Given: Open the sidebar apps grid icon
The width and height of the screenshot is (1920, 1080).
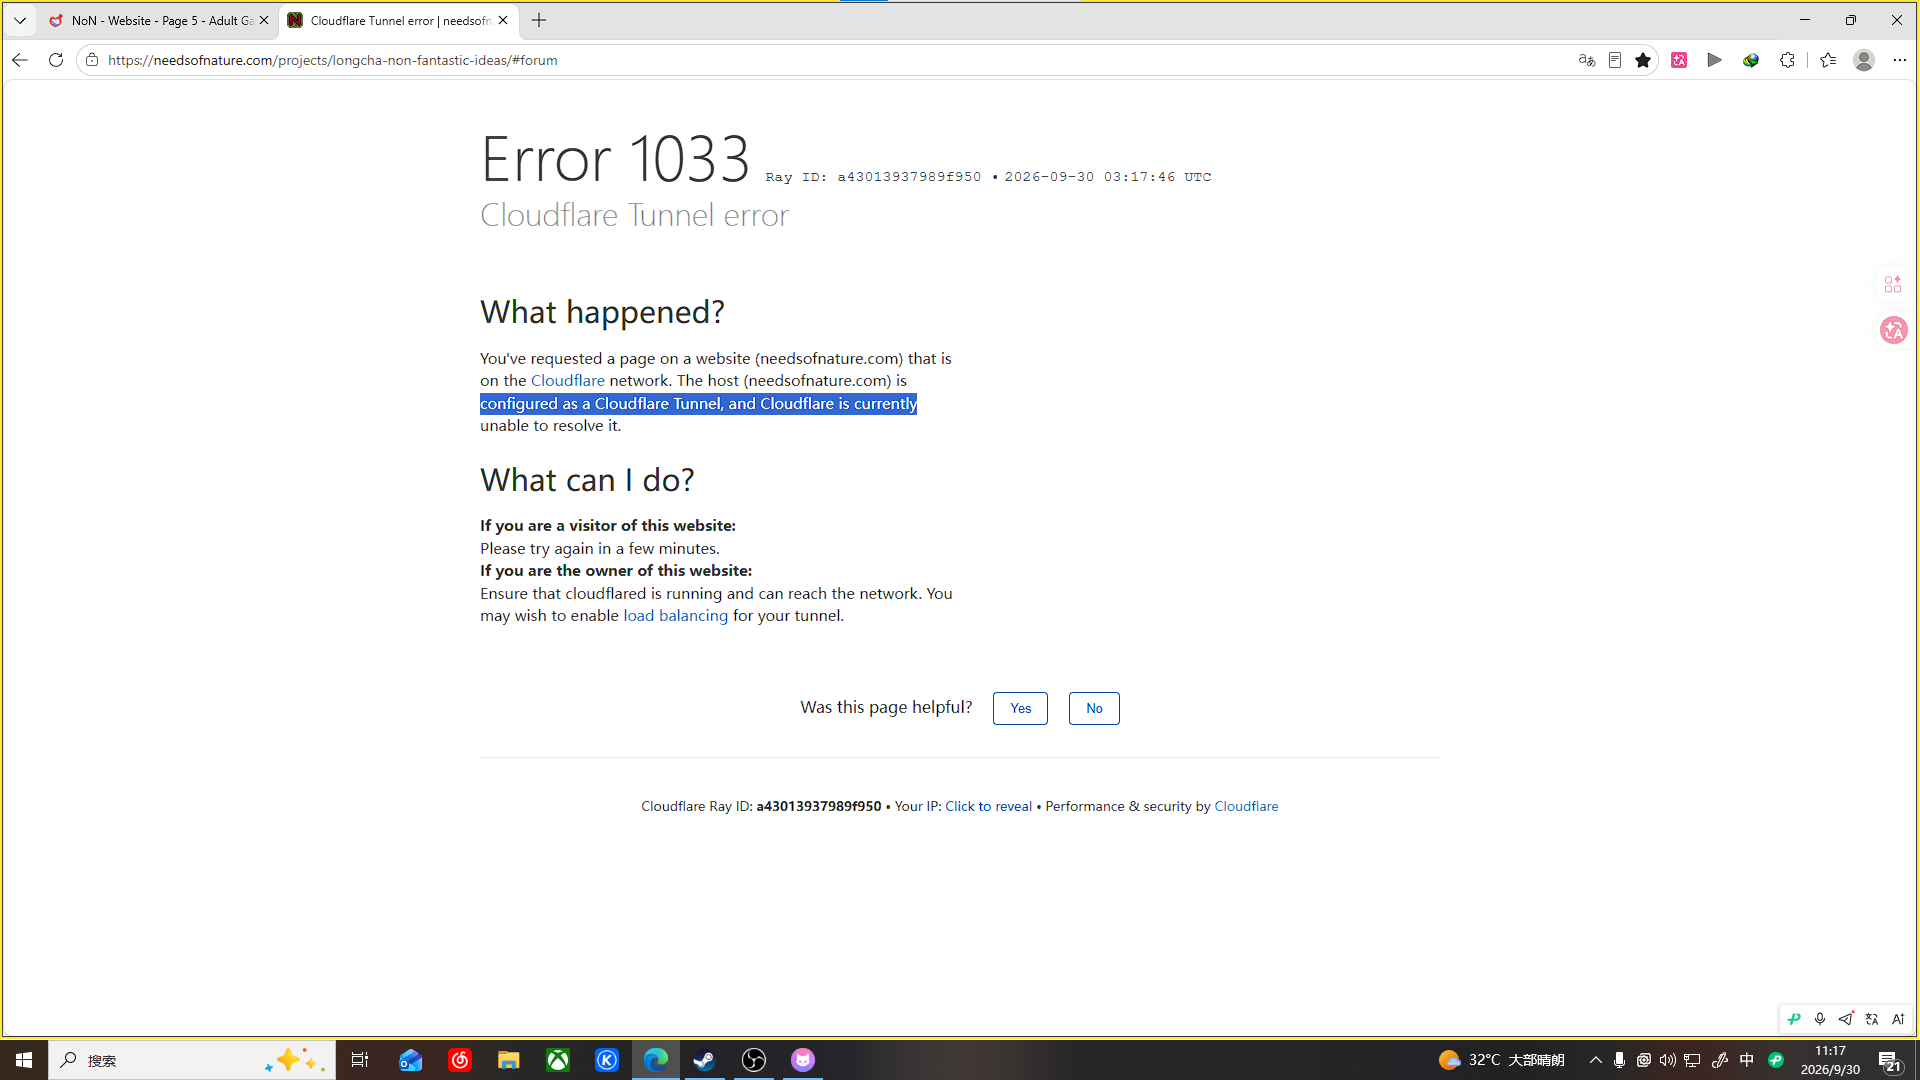Looking at the screenshot, I should 1893,285.
